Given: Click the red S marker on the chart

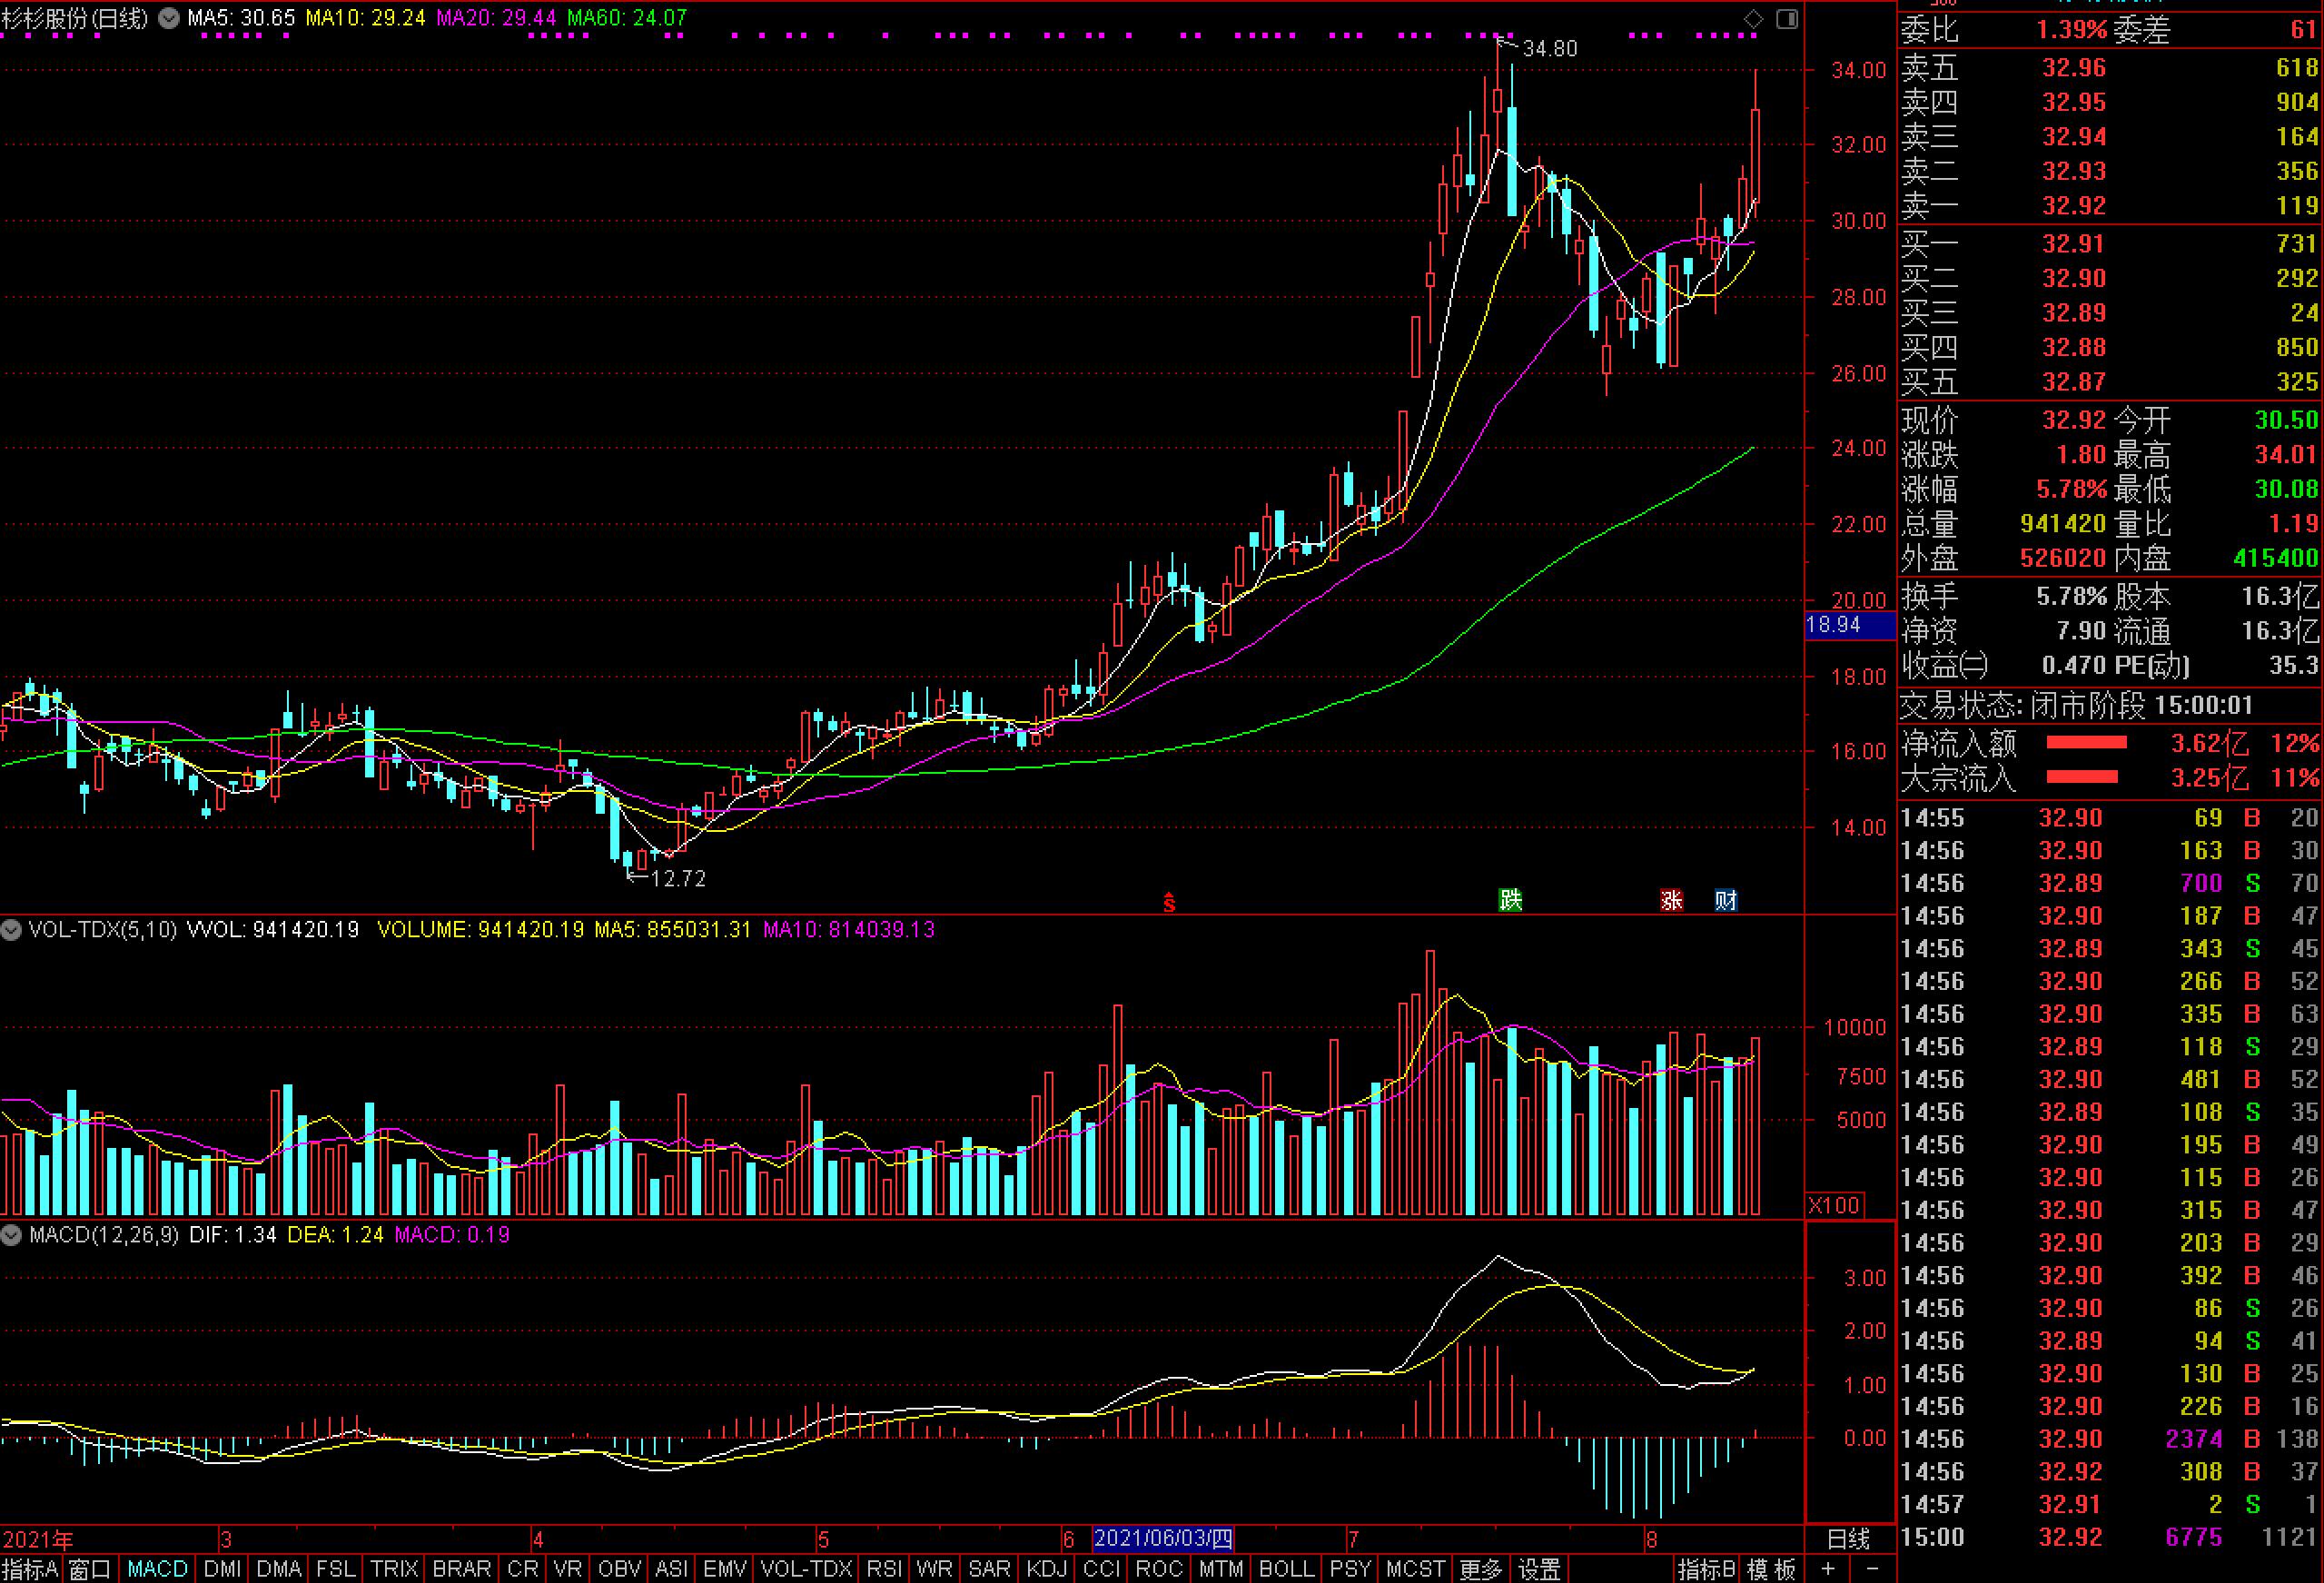Looking at the screenshot, I should pos(1168,902).
